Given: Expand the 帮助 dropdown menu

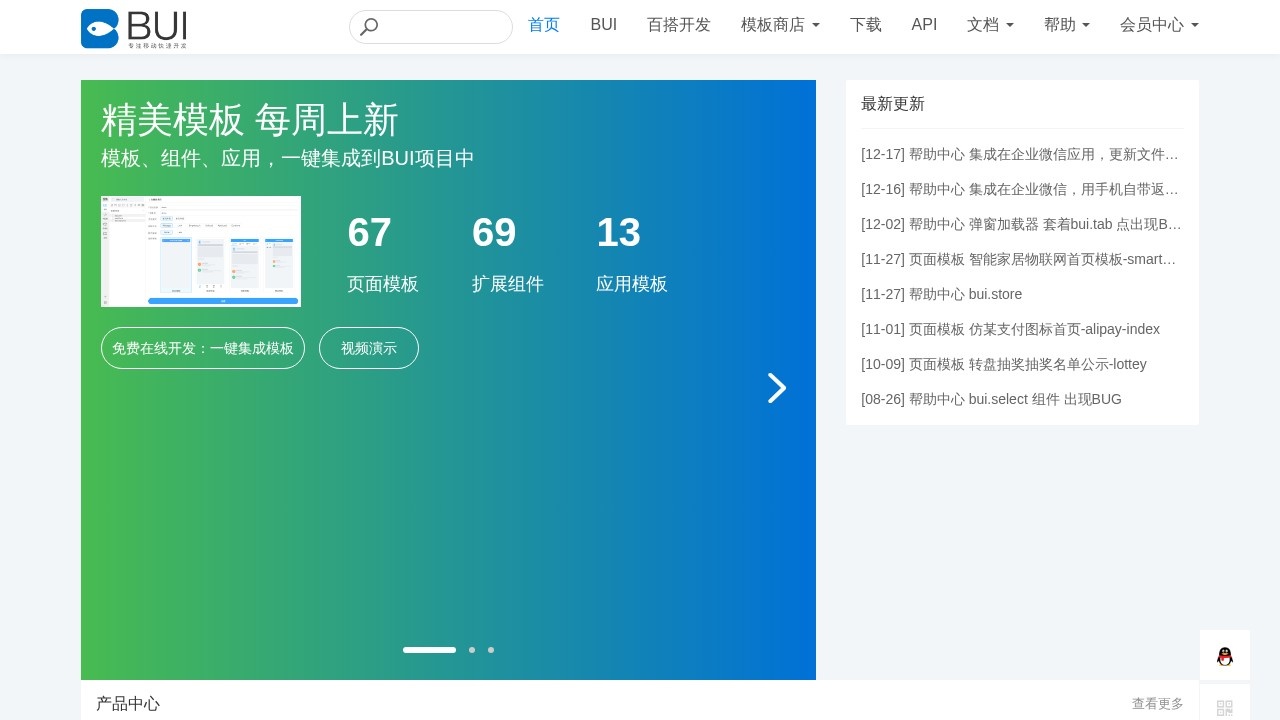Looking at the screenshot, I should point(1066,25).
